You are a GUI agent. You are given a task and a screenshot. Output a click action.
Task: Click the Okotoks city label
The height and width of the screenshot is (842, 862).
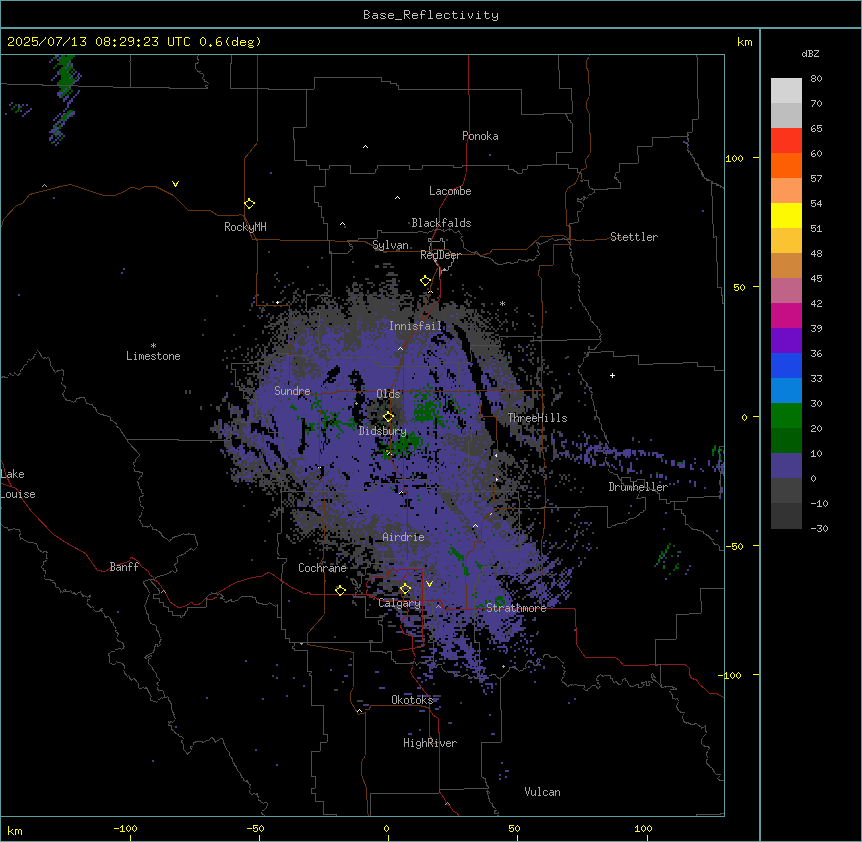412,700
